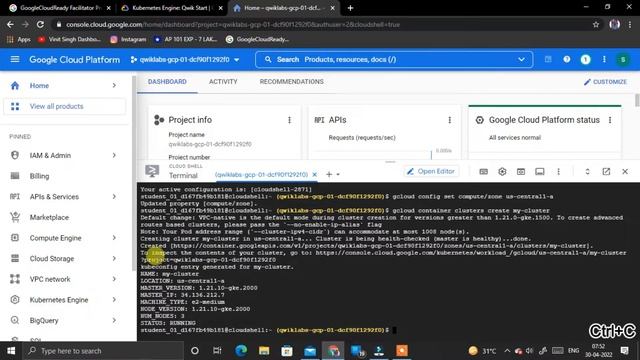Click the browser address bar URL

tap(233, 24)
